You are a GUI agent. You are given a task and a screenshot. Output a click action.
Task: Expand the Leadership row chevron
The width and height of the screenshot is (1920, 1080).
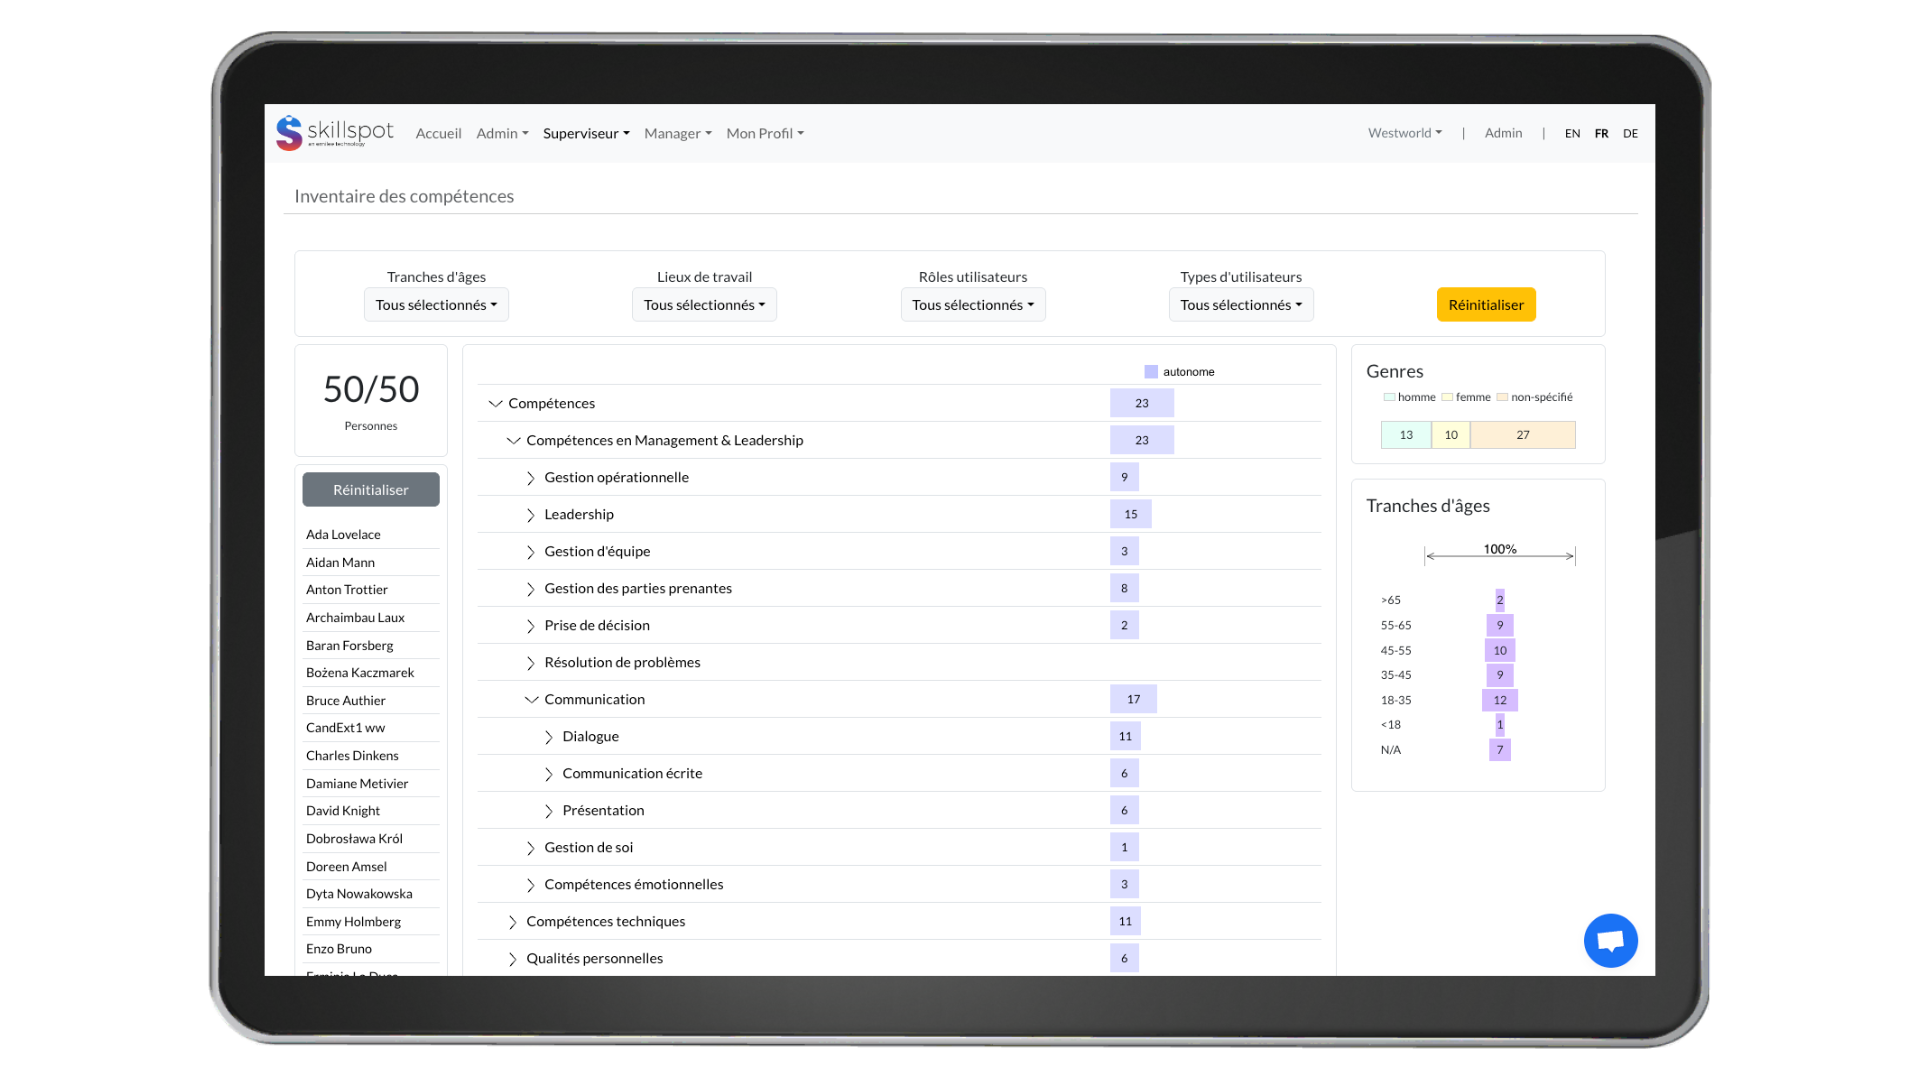531,515
